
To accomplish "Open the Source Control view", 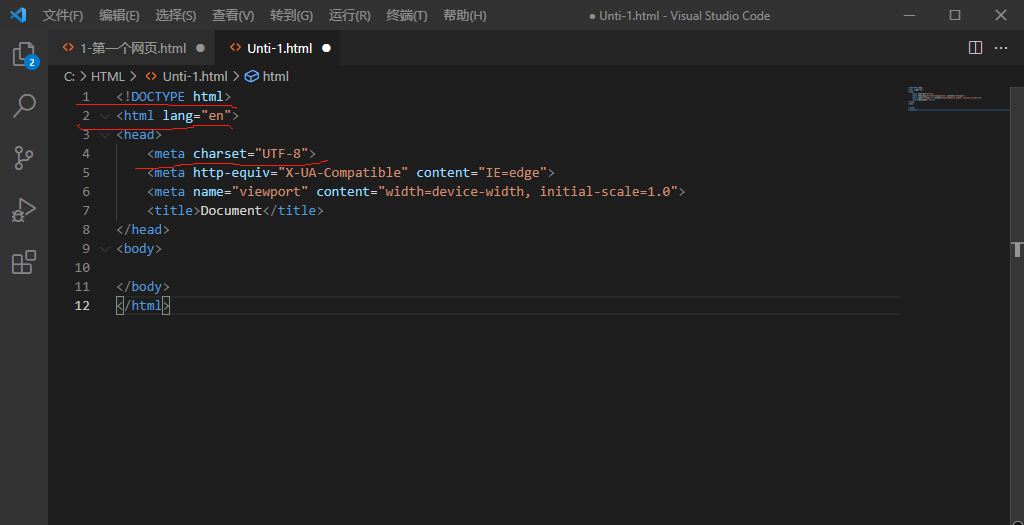I will click(23, 158).
